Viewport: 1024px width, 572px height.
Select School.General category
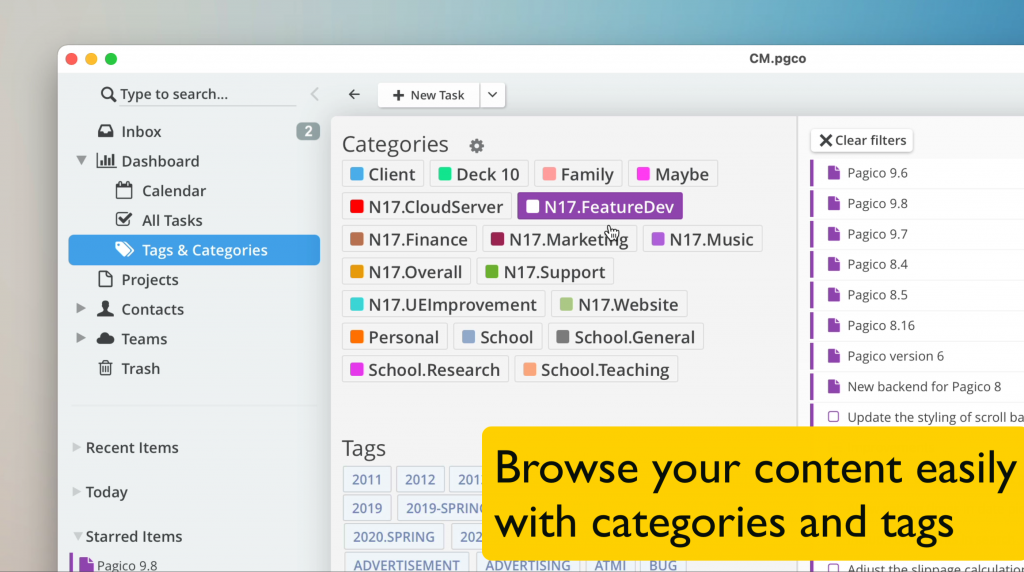(x=626, y=338)
